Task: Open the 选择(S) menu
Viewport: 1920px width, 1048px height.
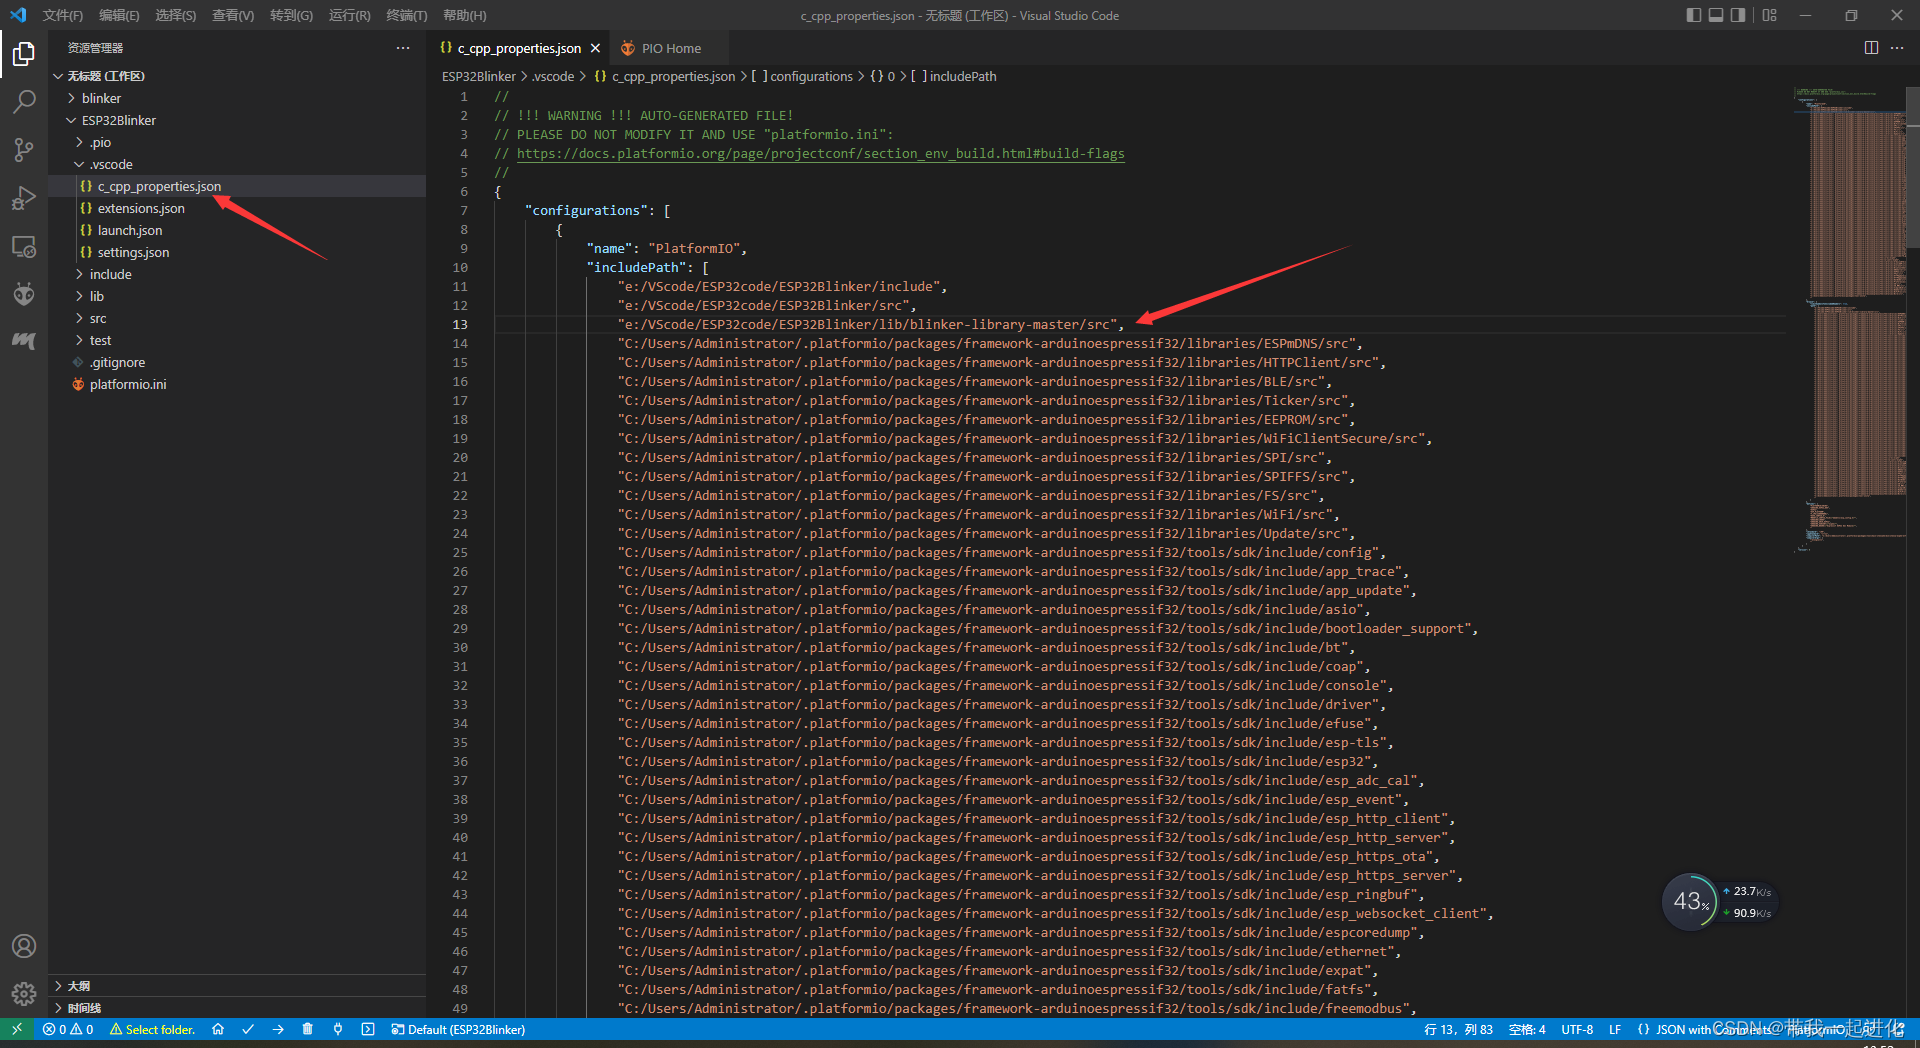Action: pyautogui.click(x=176, y=15)
